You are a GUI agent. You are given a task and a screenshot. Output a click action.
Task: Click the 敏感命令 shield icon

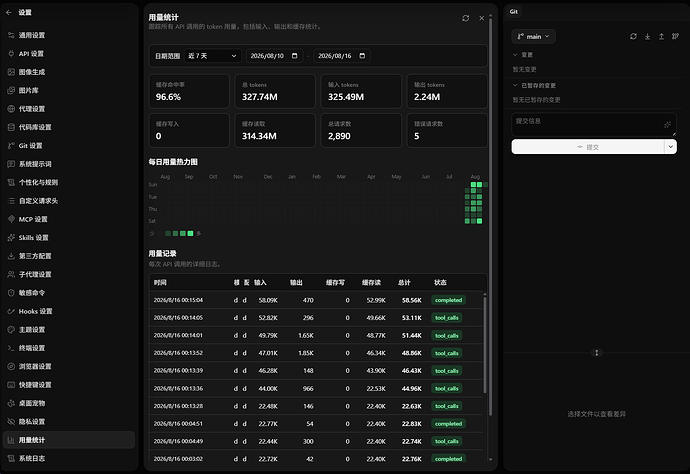[11, 293]
